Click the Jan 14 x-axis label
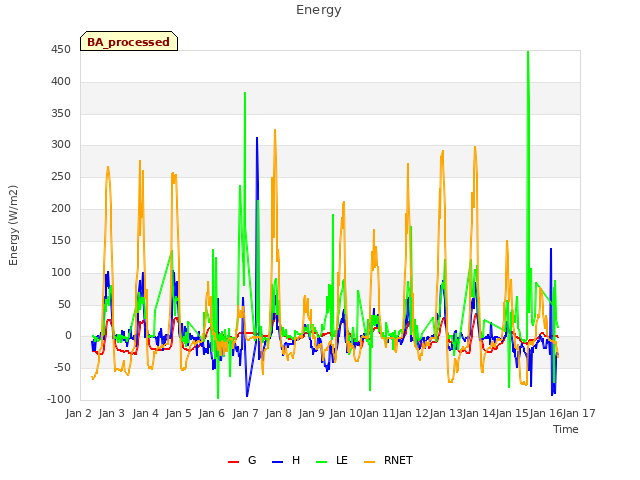 tap(478, 413)
